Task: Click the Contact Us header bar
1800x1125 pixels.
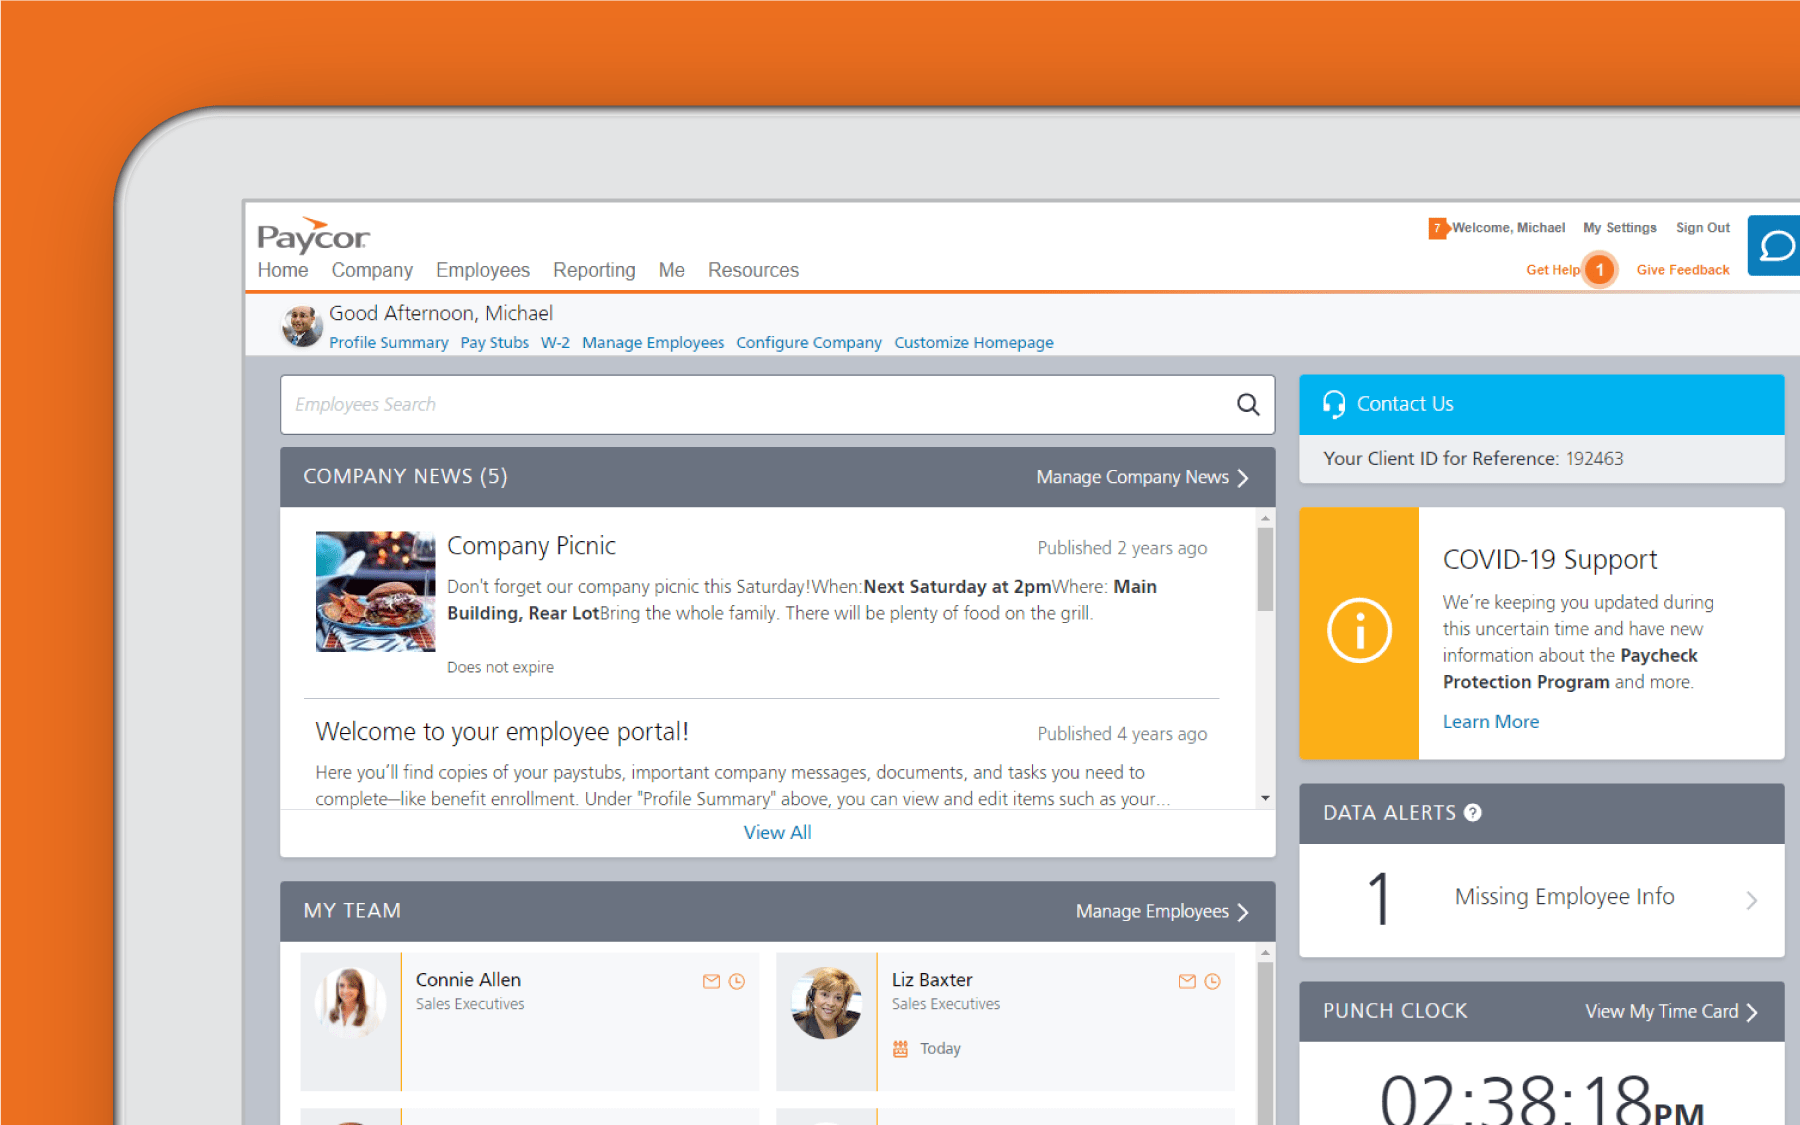Action: (1541, 404)
